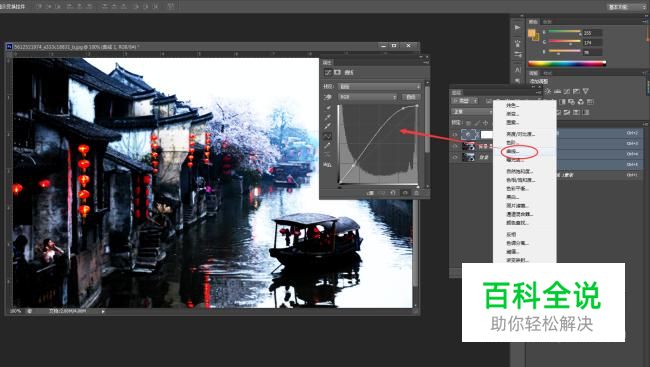Toggle eye icon of Background copy layer

click(x=455, y=146)
